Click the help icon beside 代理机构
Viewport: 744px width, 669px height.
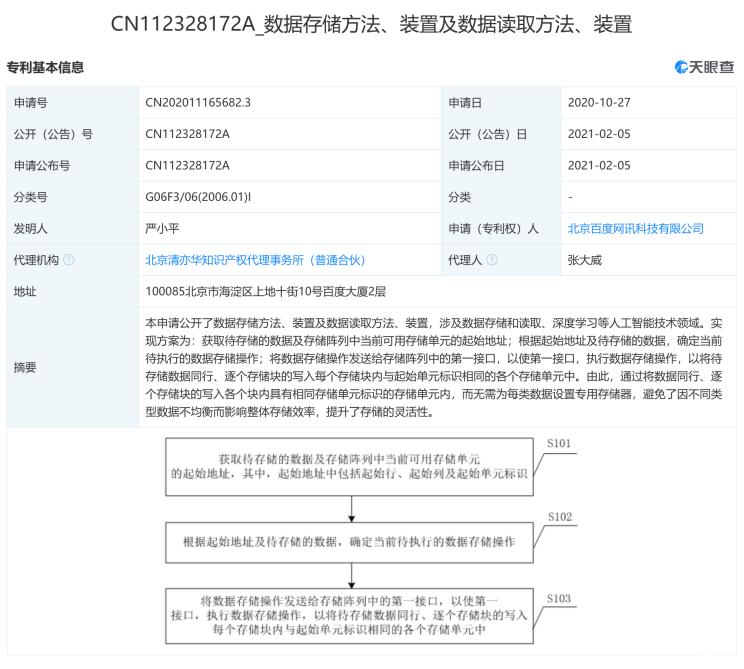click(x=69, y=259)
